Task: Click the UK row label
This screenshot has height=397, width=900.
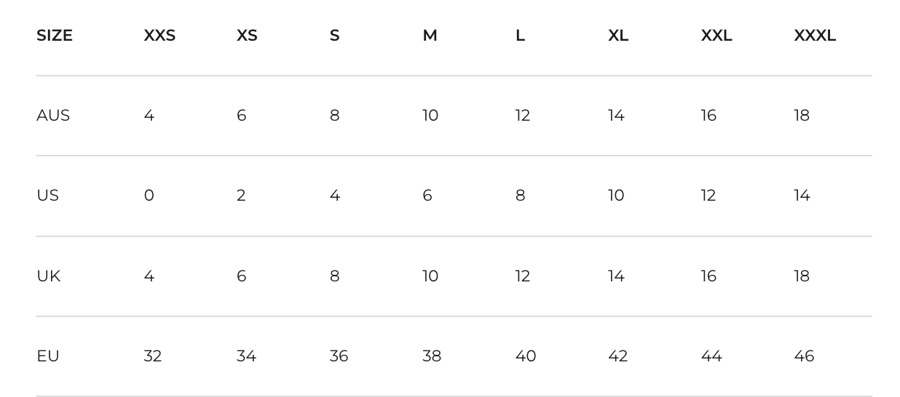Action: tap(48, 276)
